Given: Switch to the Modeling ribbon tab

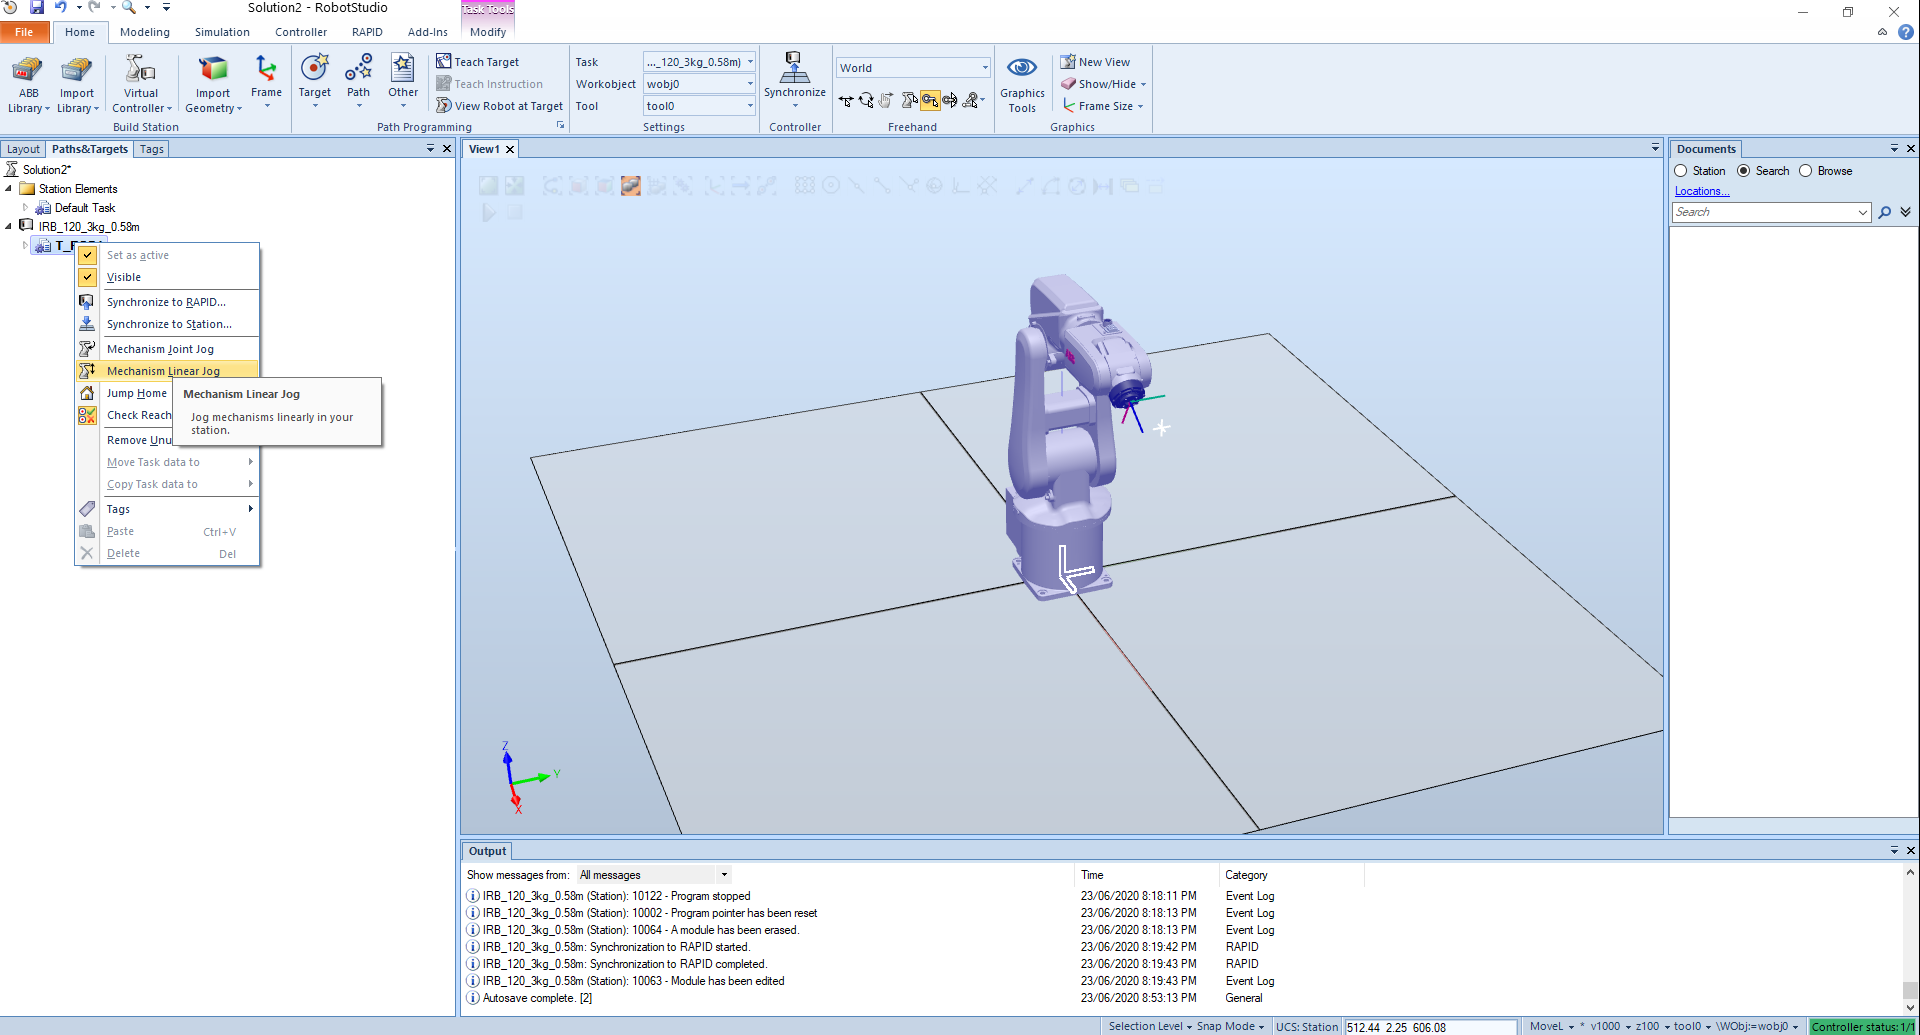Looking at the screenshot, I should 145,32.
